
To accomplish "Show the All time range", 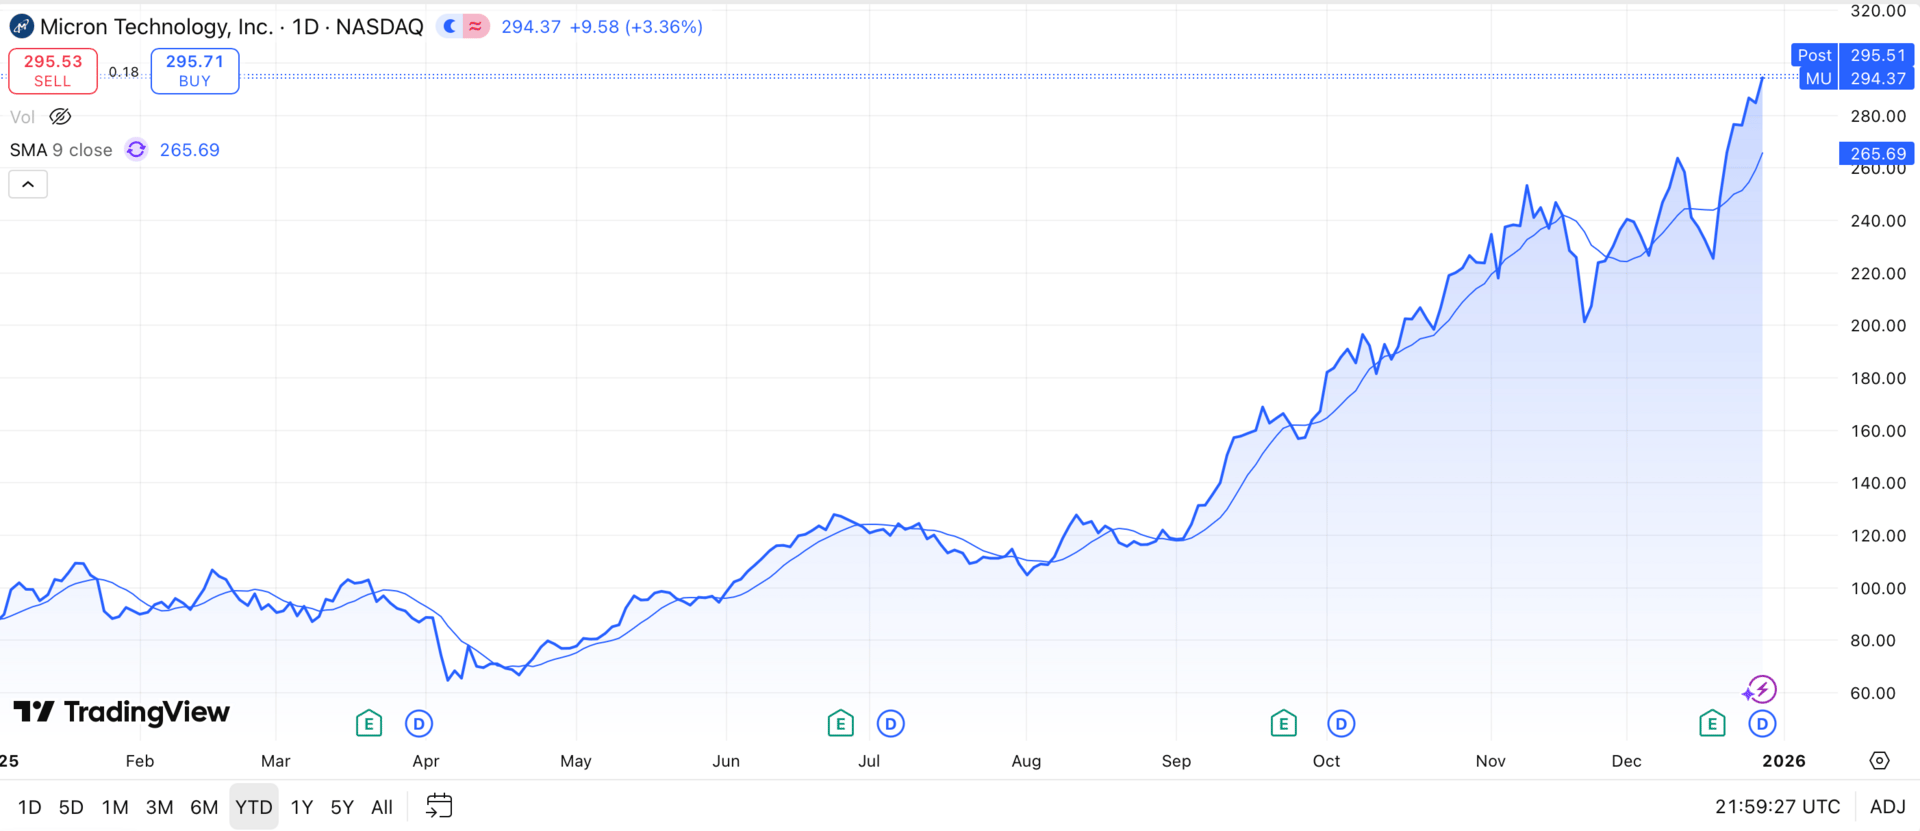I will click(x=382, y=807).
